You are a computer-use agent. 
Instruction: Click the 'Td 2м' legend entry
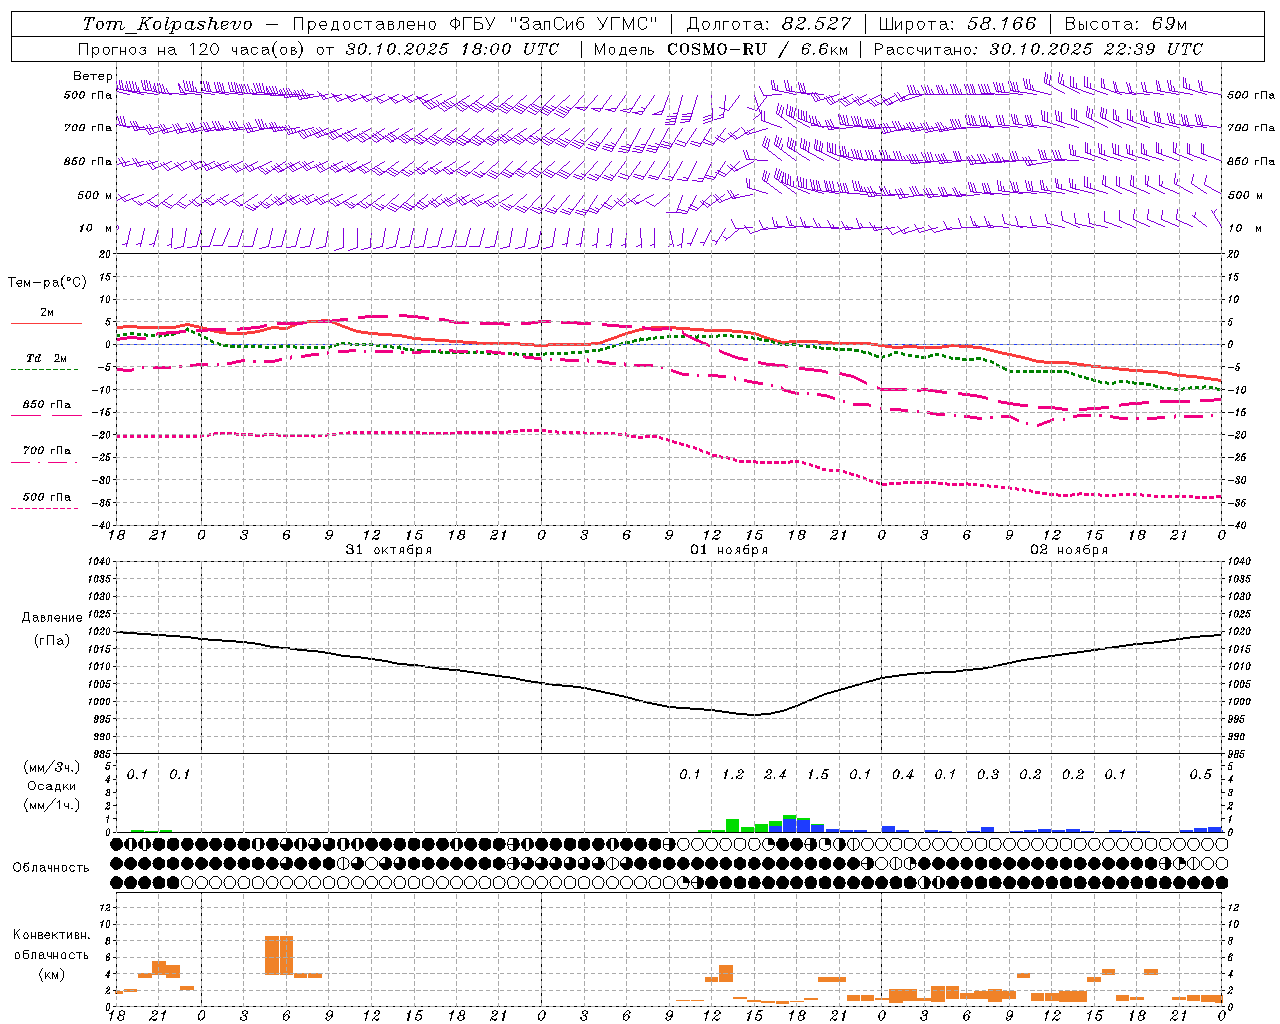coord(46,358)
